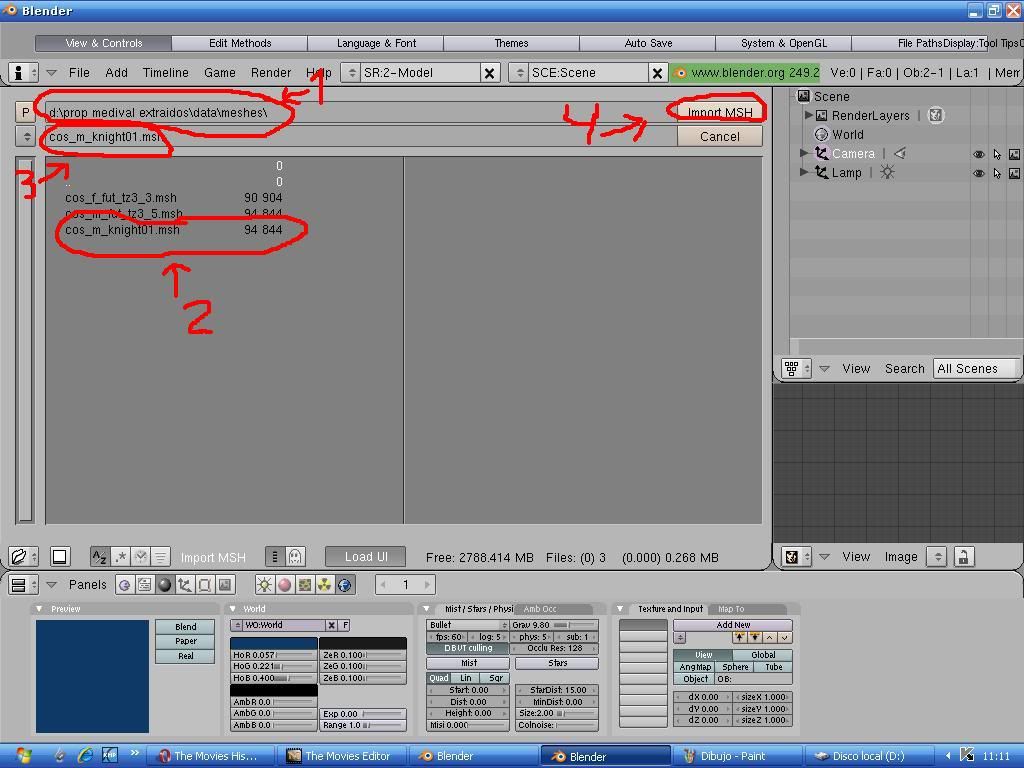Click the Cancel button
This screenshot has height=768, width=1024.
pyautogui.click(x=720, y=136)
